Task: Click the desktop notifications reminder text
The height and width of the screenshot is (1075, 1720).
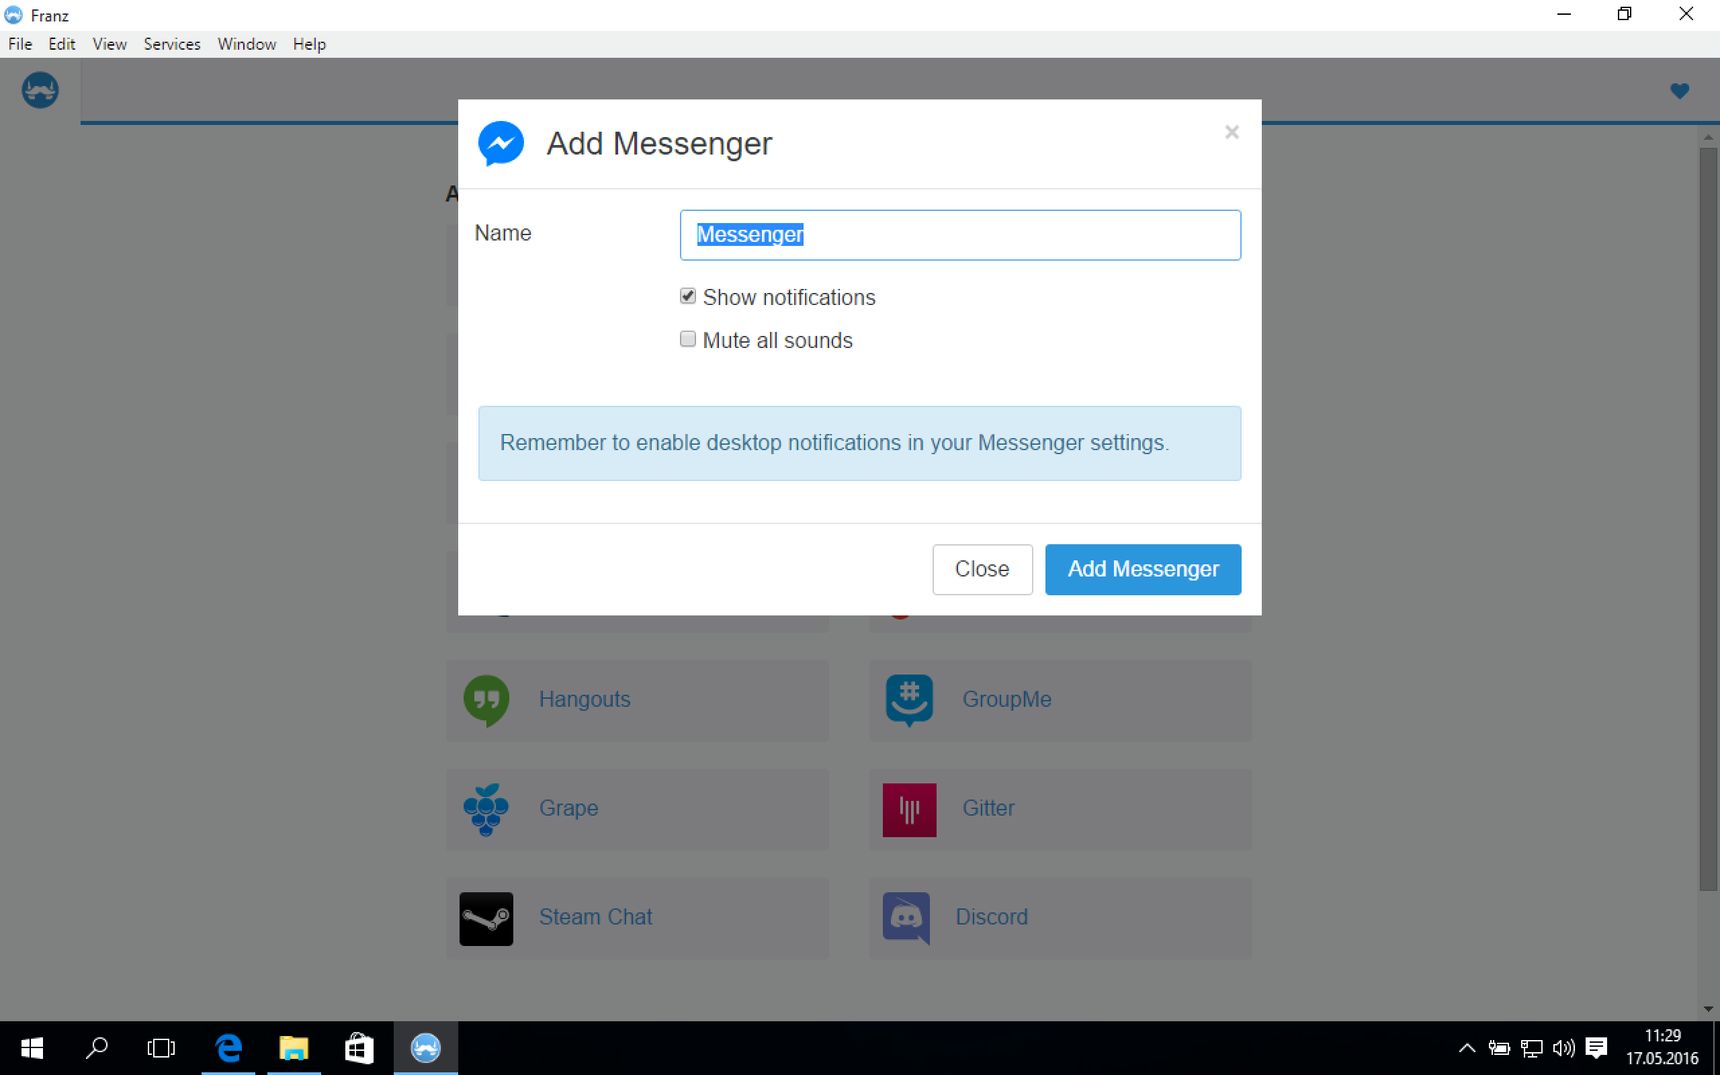Action: (835, 443)
